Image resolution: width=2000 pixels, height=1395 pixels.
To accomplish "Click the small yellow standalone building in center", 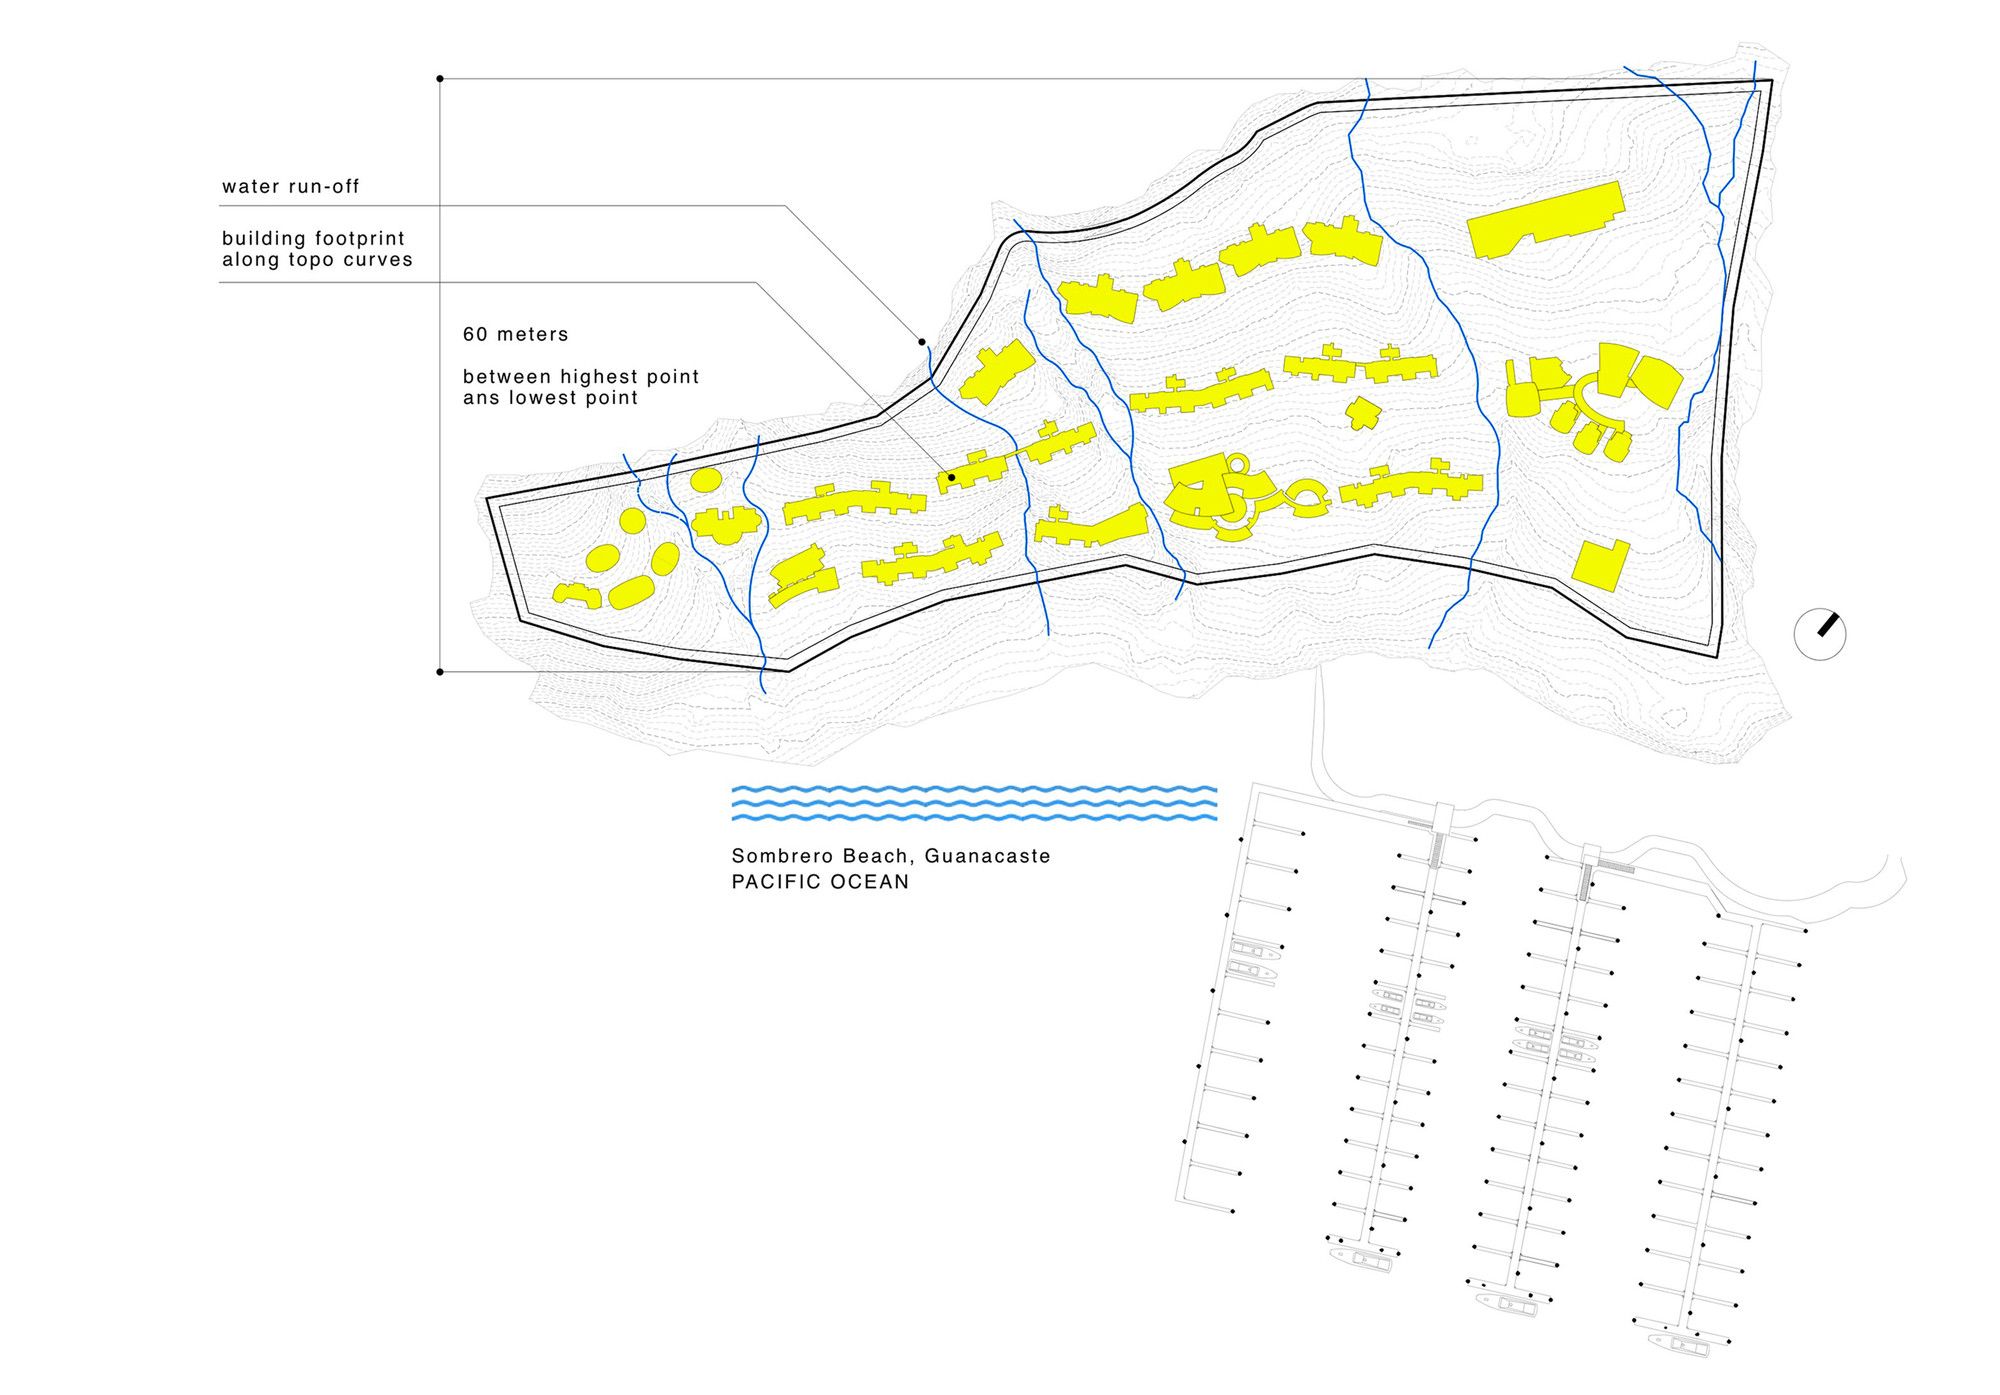I will tap(1362, 412).
